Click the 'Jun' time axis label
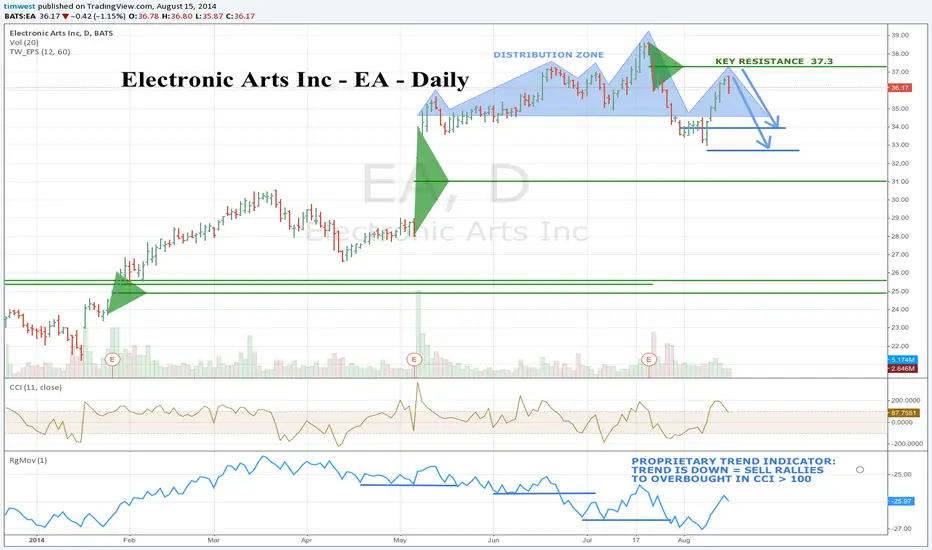 point(493,540)
